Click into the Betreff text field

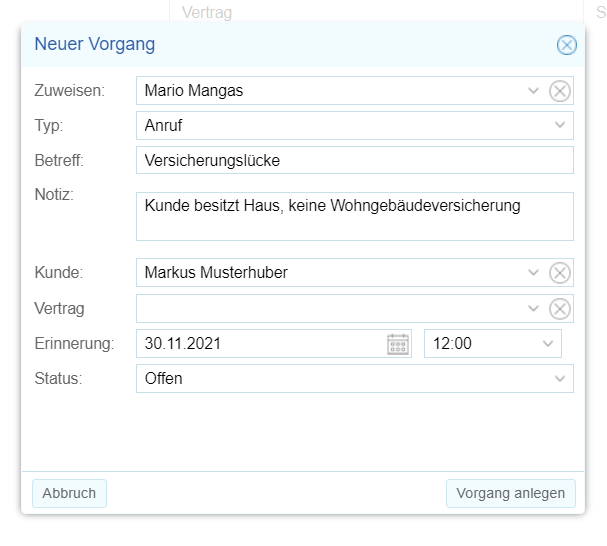pos(354,160)
